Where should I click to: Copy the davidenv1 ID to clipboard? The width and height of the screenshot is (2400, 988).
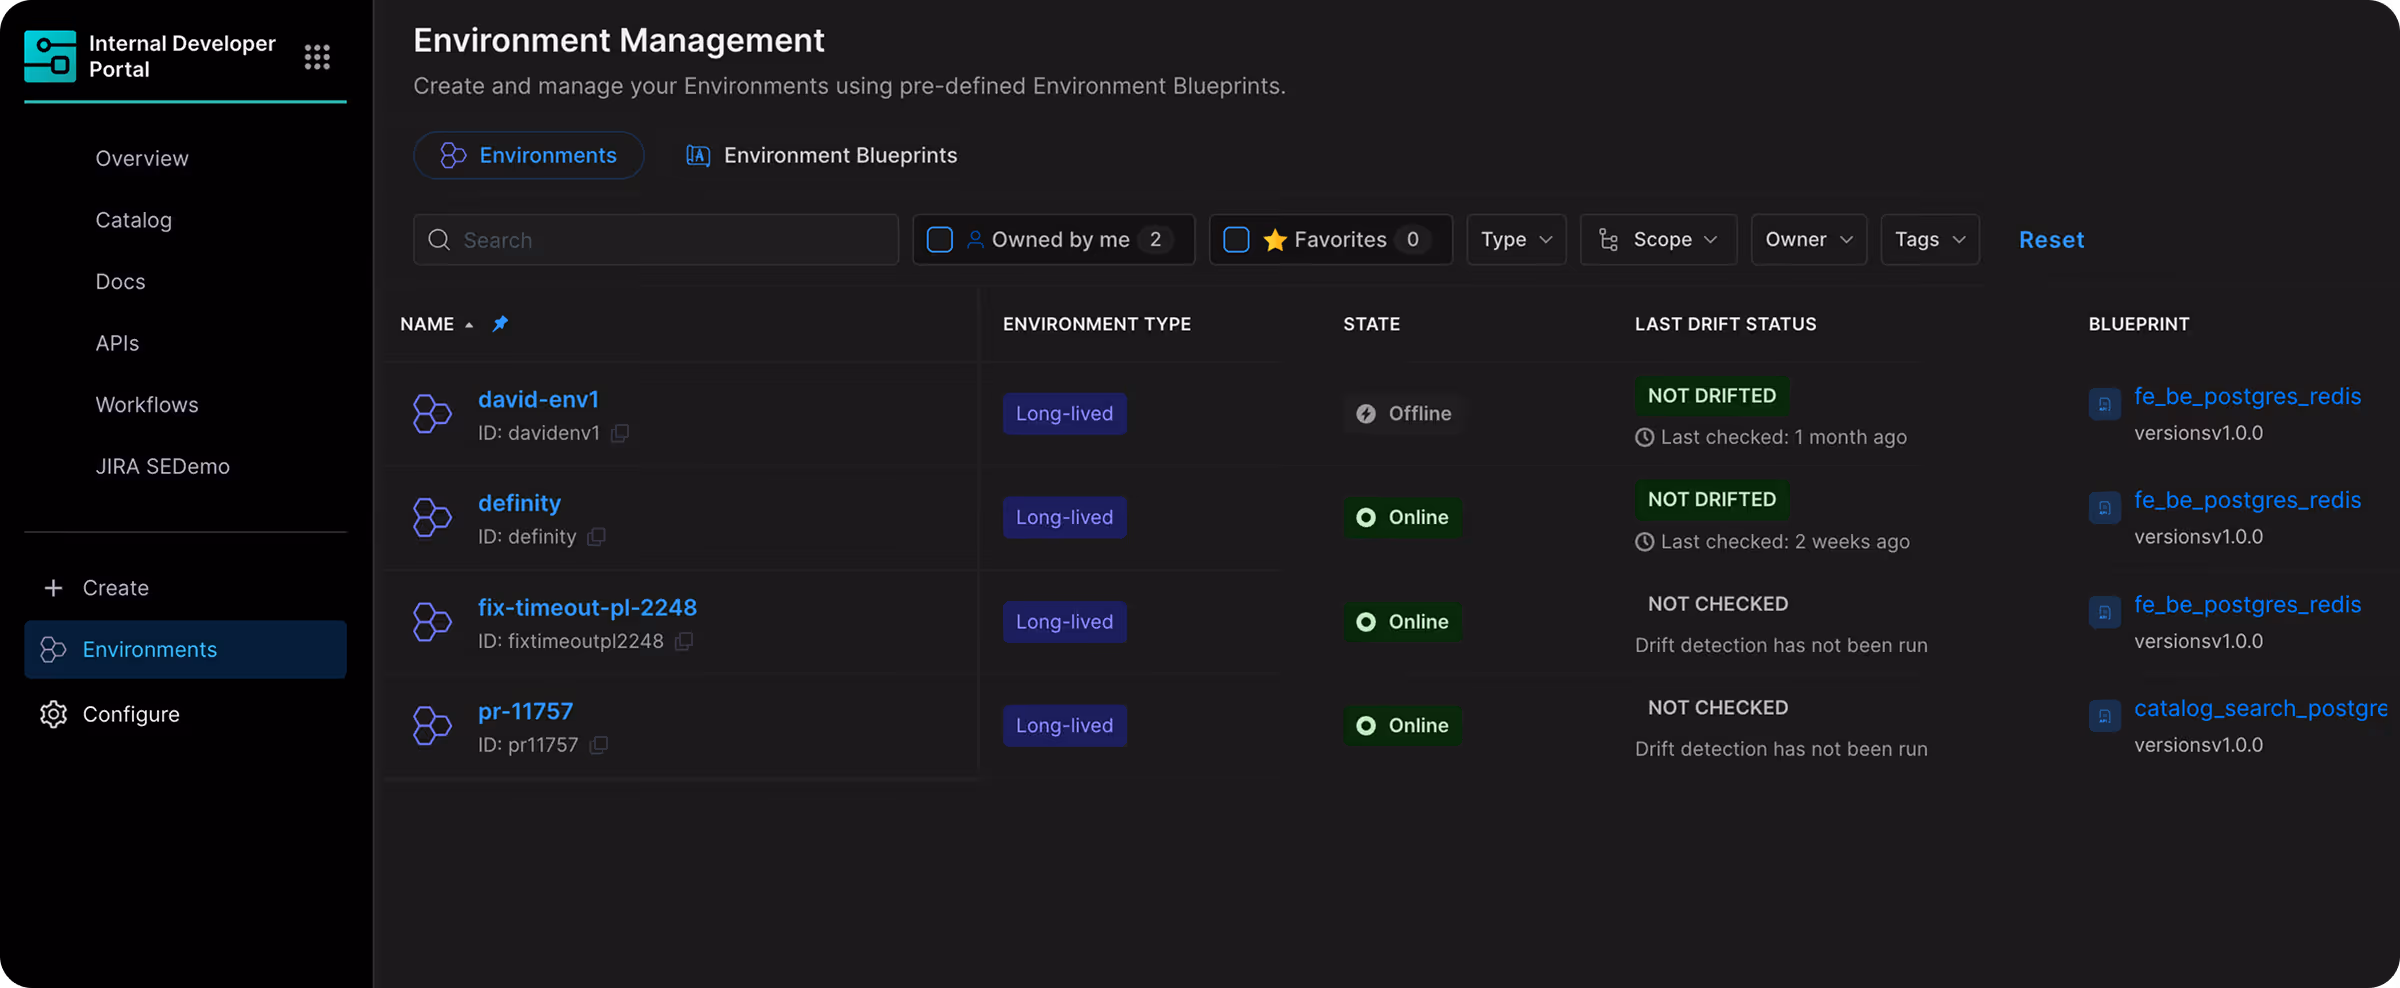(x=620, y=433)
